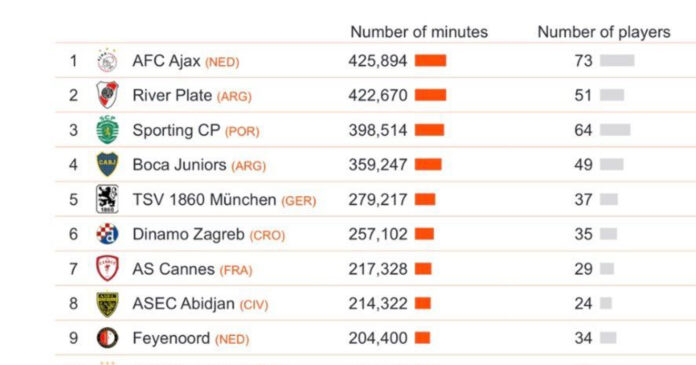Click the grey players bar for Ajax

pos(617,60)
